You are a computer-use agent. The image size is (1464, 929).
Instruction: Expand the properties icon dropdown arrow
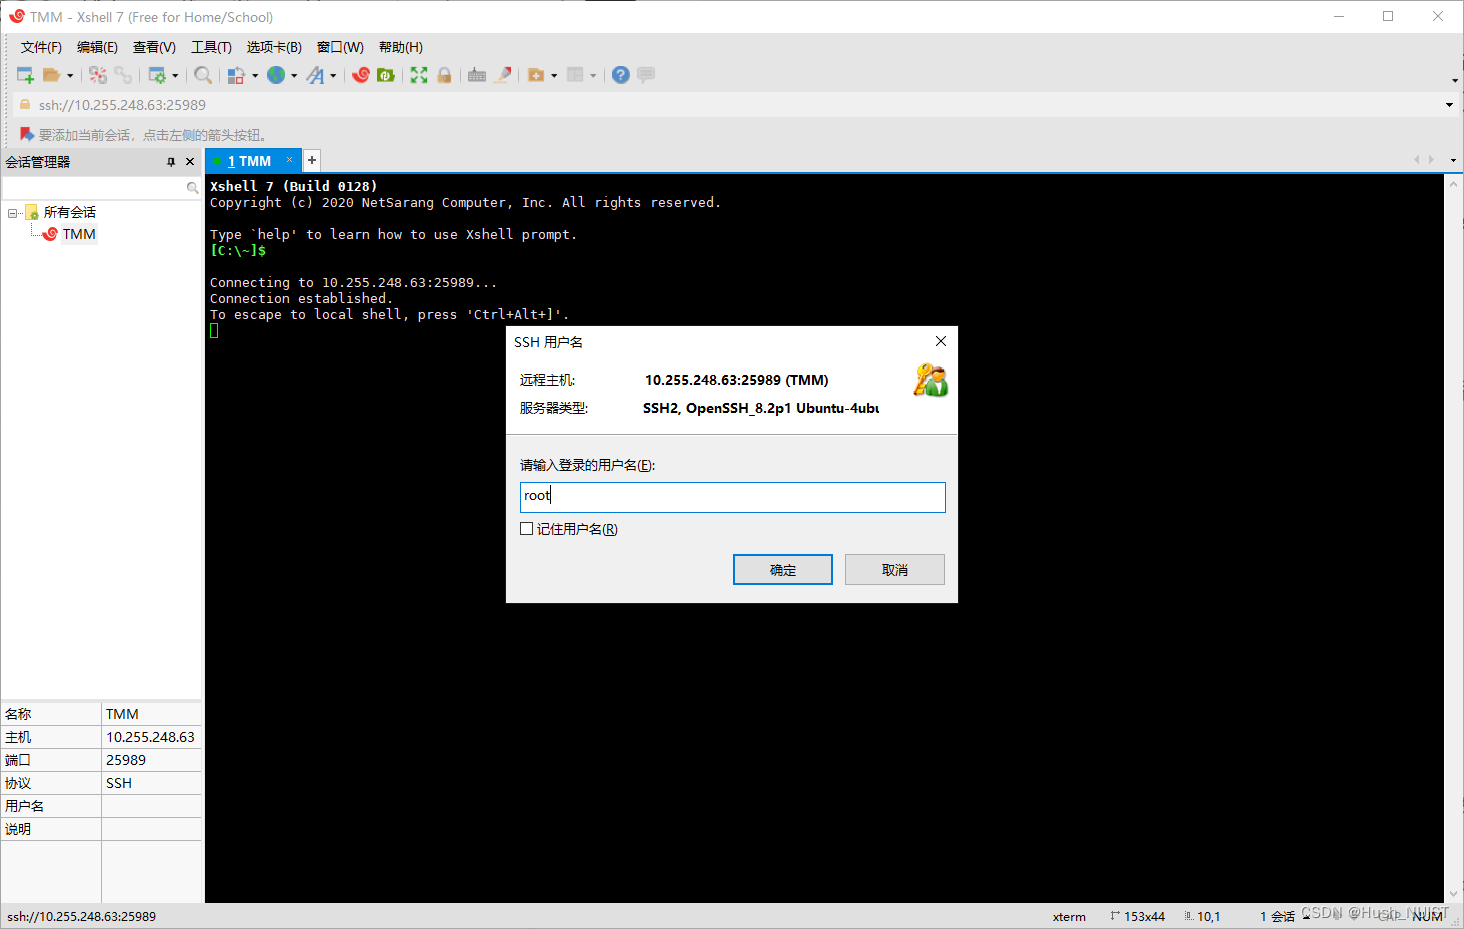(x=175, y=76)
